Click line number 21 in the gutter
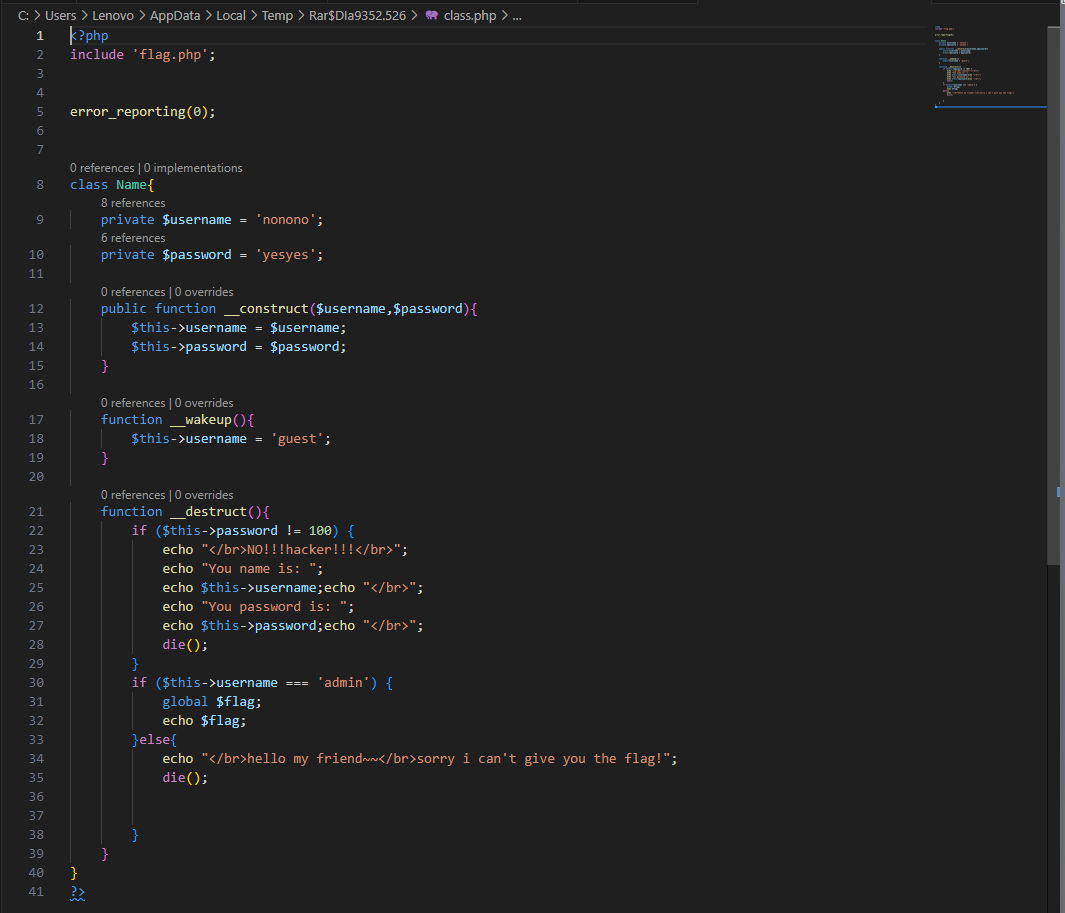Viewport: 1065px width, 913px height. (x=36, y=512)
